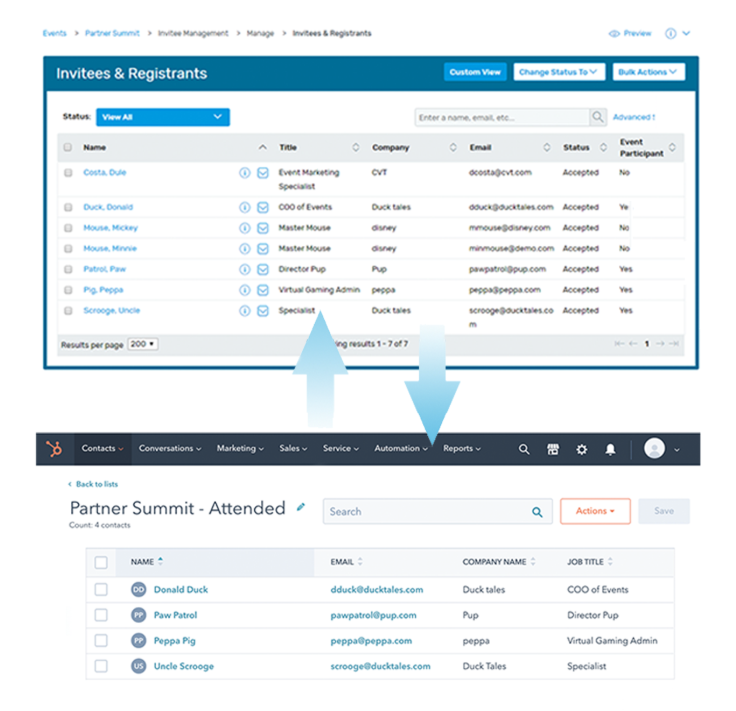Open the Actions dropdown in HubSpot

click(595, 511)
